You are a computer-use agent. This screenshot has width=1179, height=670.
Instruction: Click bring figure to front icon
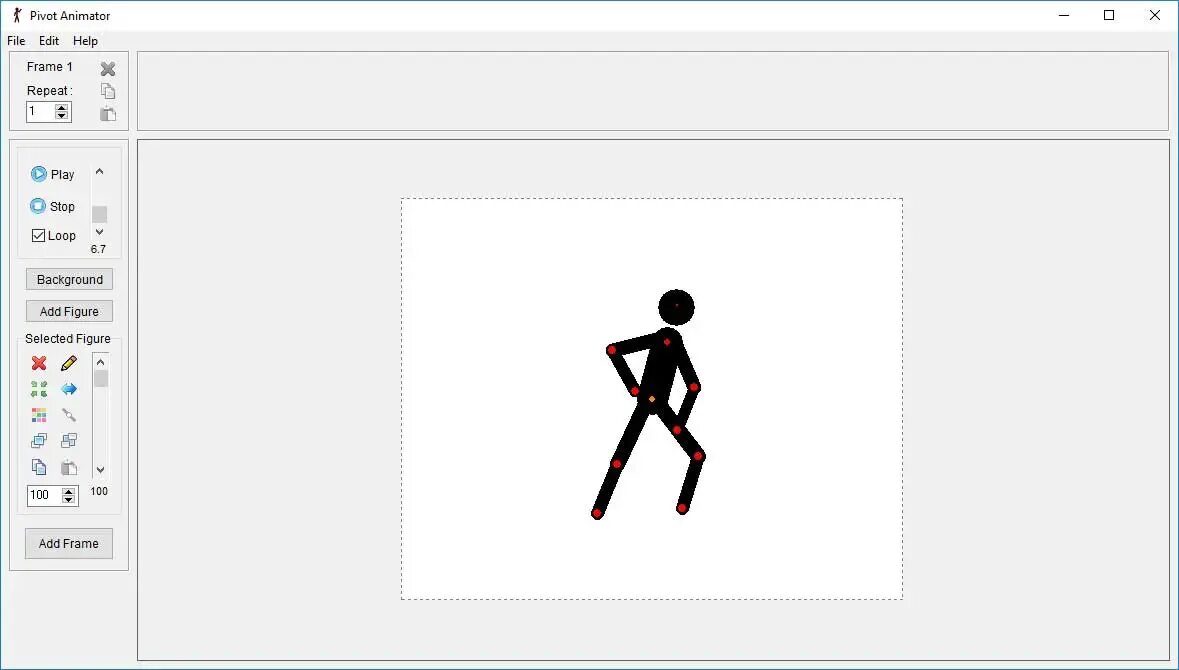(x=39, y=441)
